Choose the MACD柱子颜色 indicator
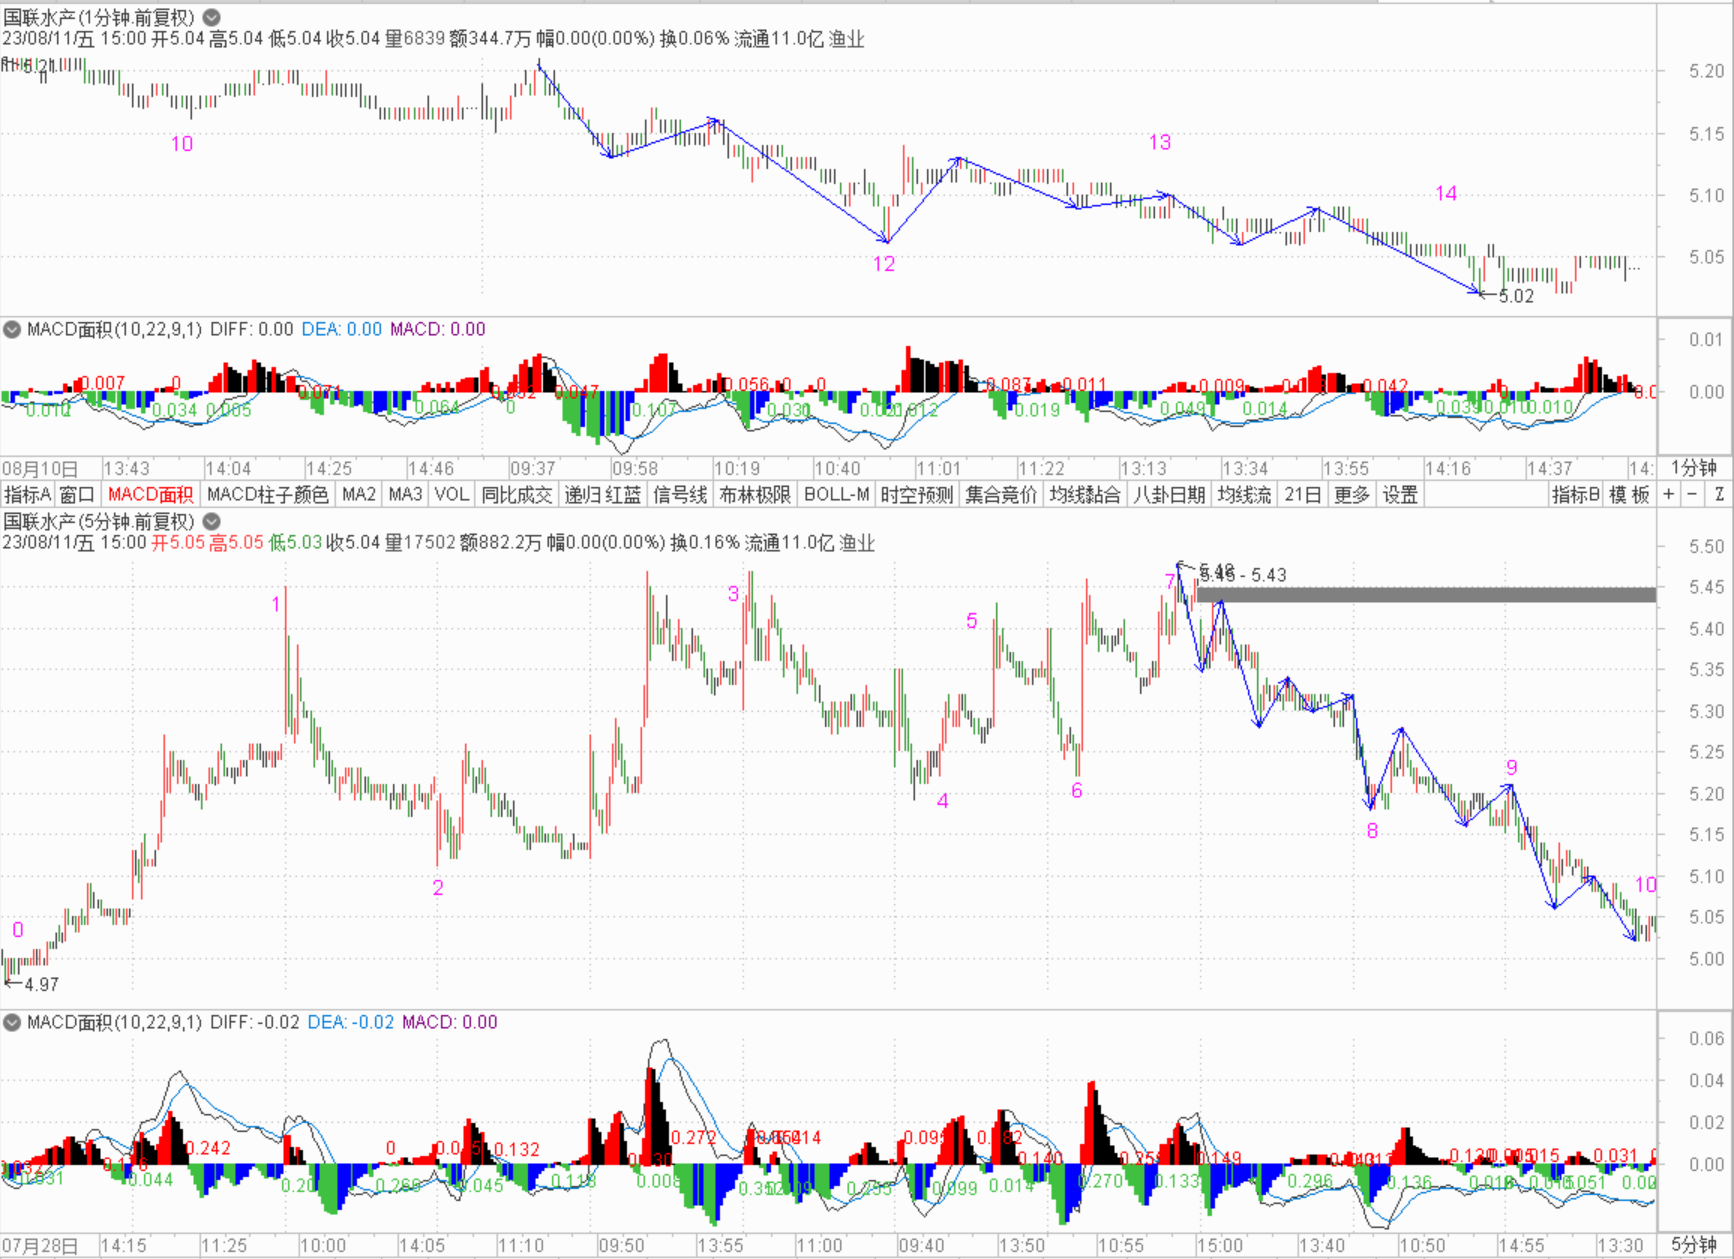 point(267,494)
